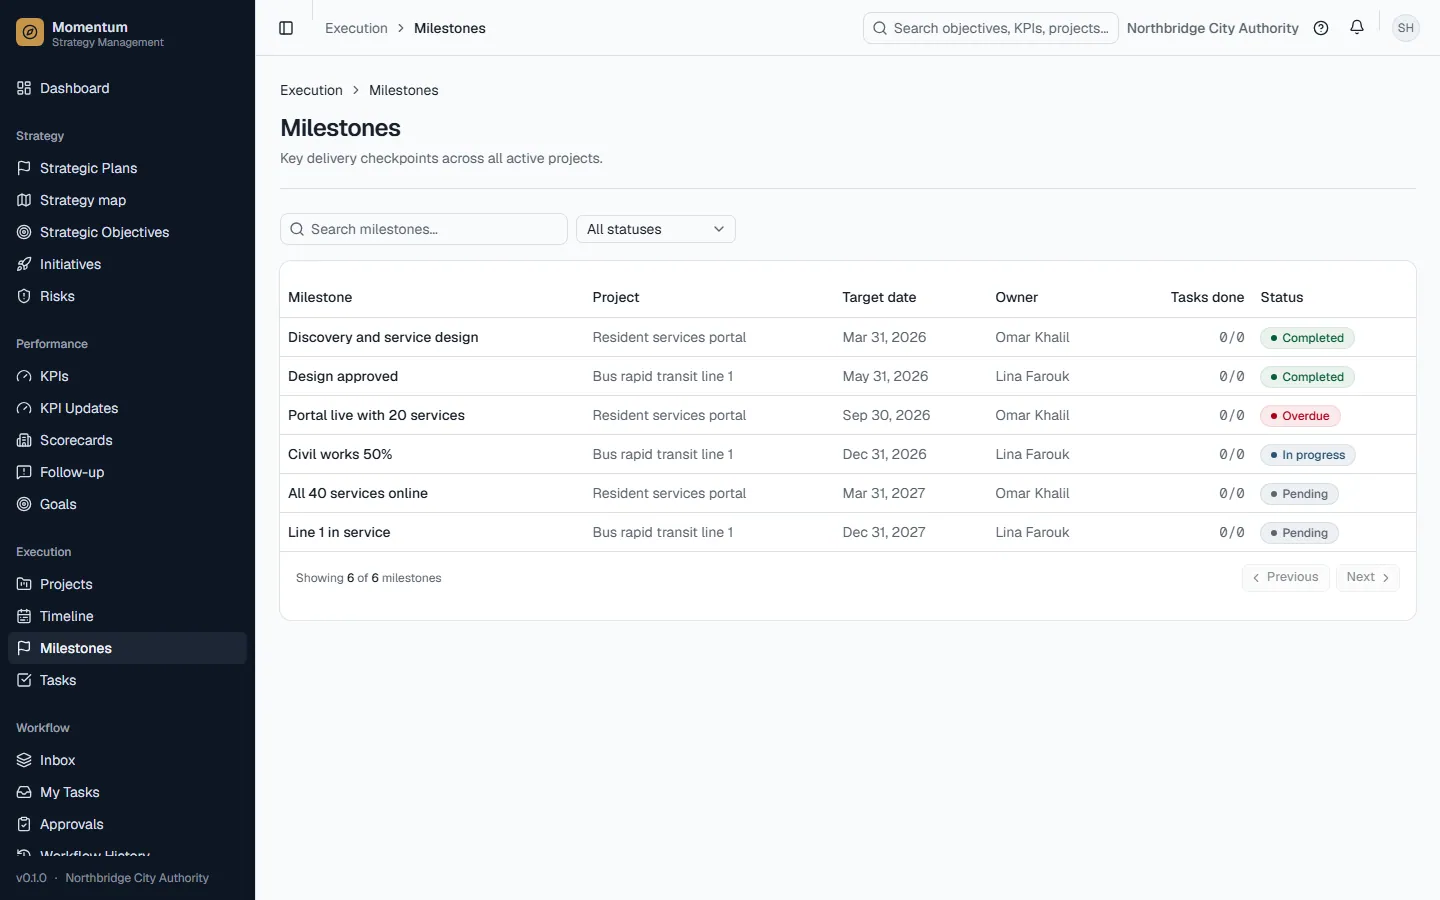Click the Timeline calendar icon

click(x=24, y=616)
